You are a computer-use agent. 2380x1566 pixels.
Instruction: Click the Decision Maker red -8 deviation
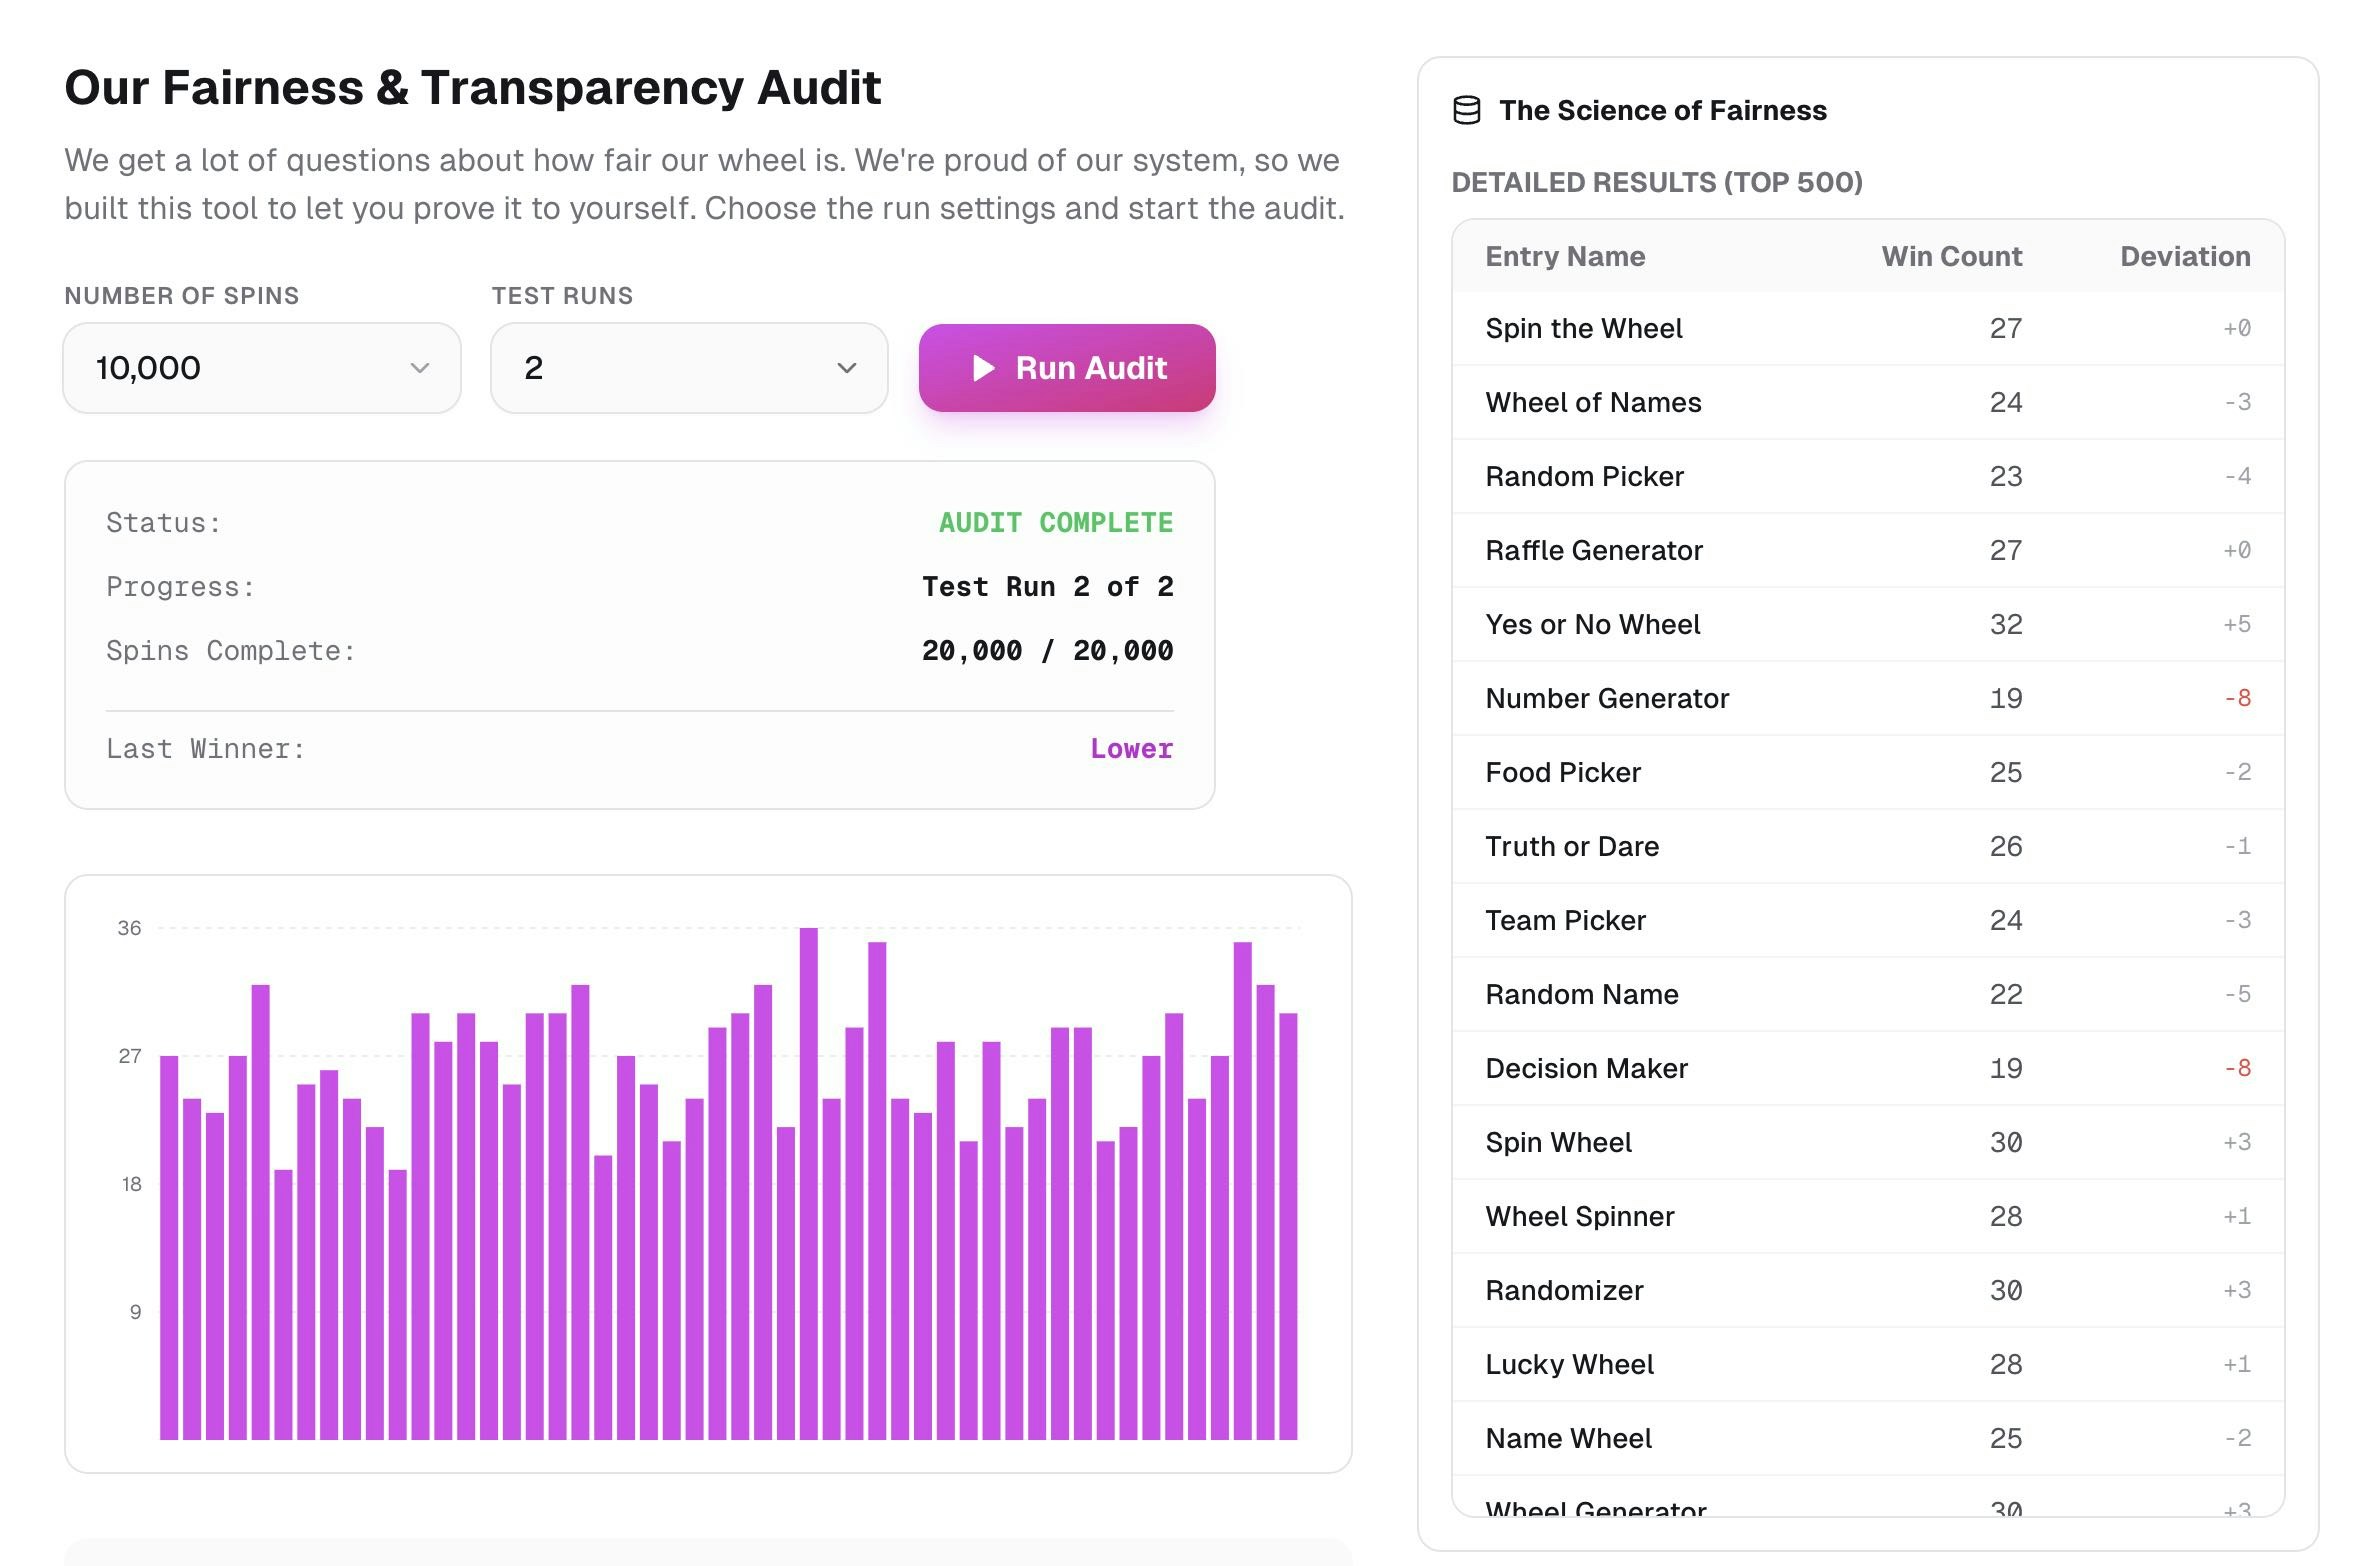pos(2237,1068)
